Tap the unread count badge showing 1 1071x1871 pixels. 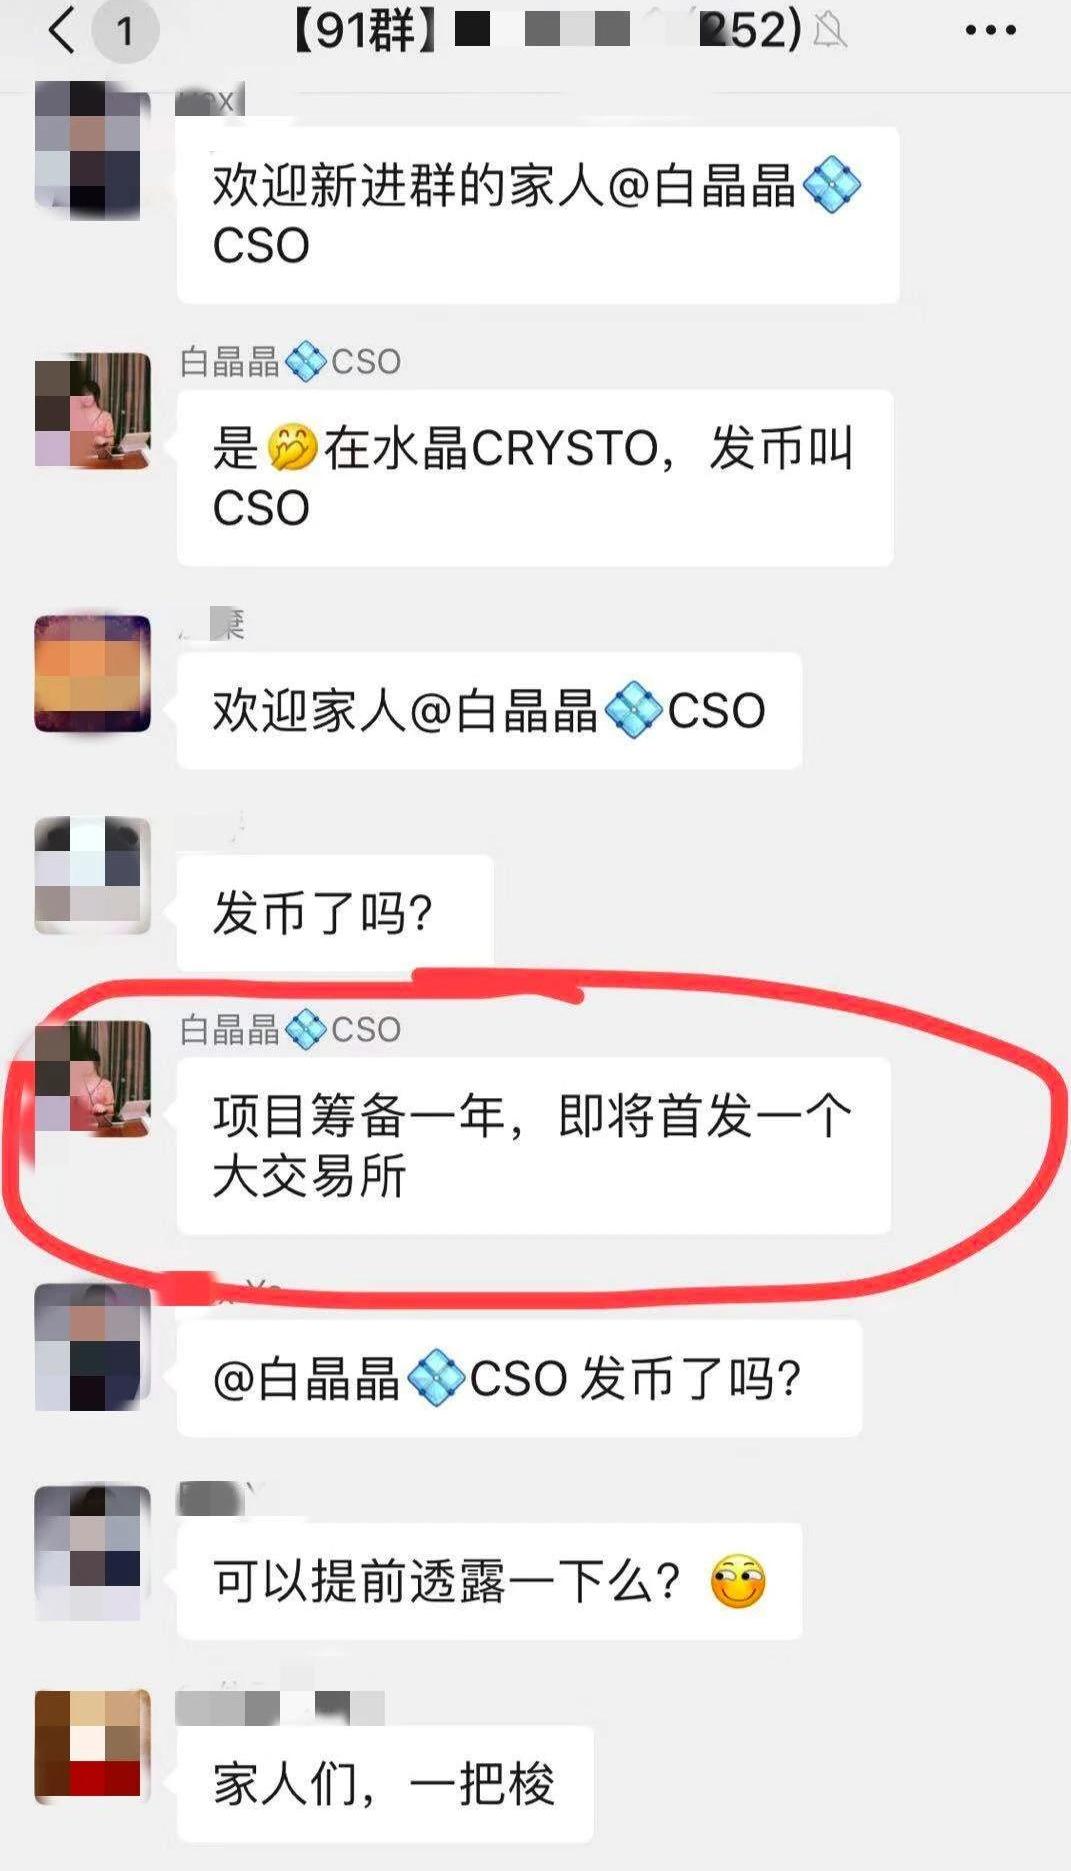(x=125, y=32)
